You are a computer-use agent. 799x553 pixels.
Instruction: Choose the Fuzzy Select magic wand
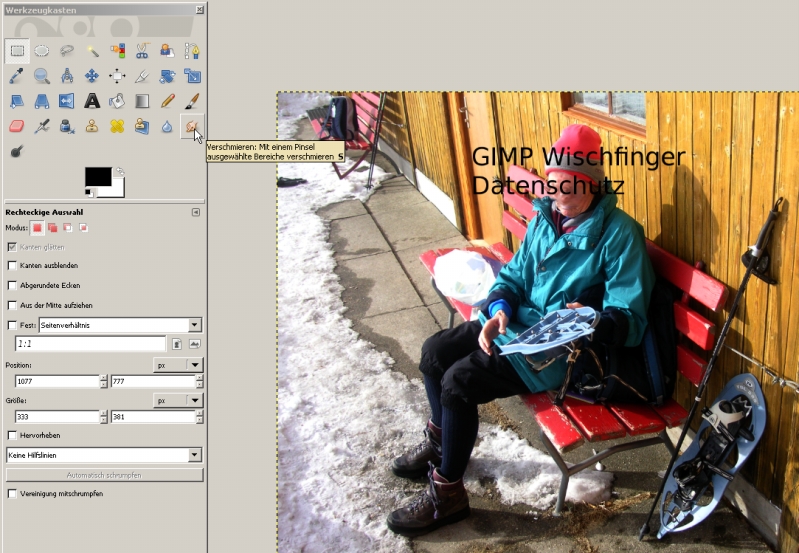pyautogui.click(x=92, y=50)
